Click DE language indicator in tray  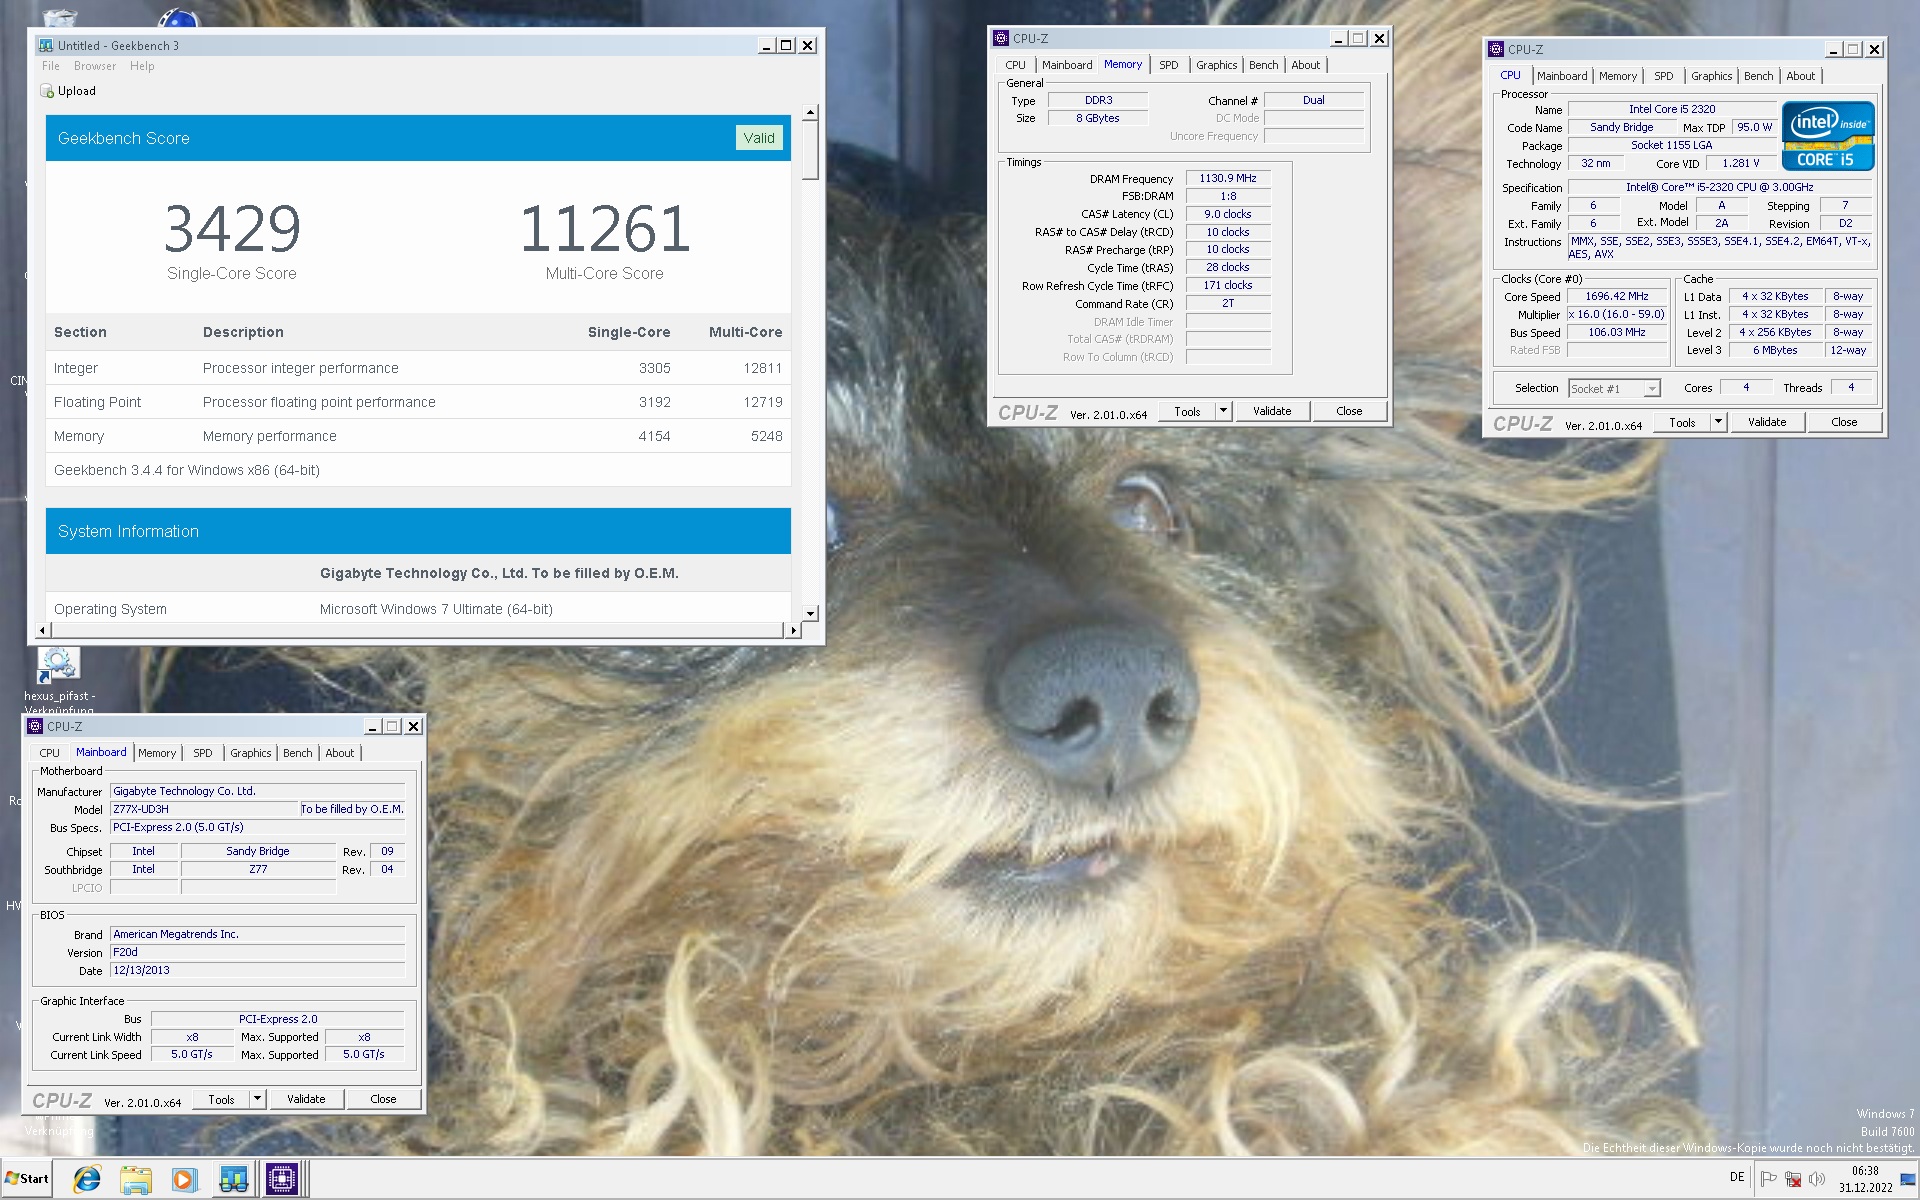[x=1737, y=1177]
